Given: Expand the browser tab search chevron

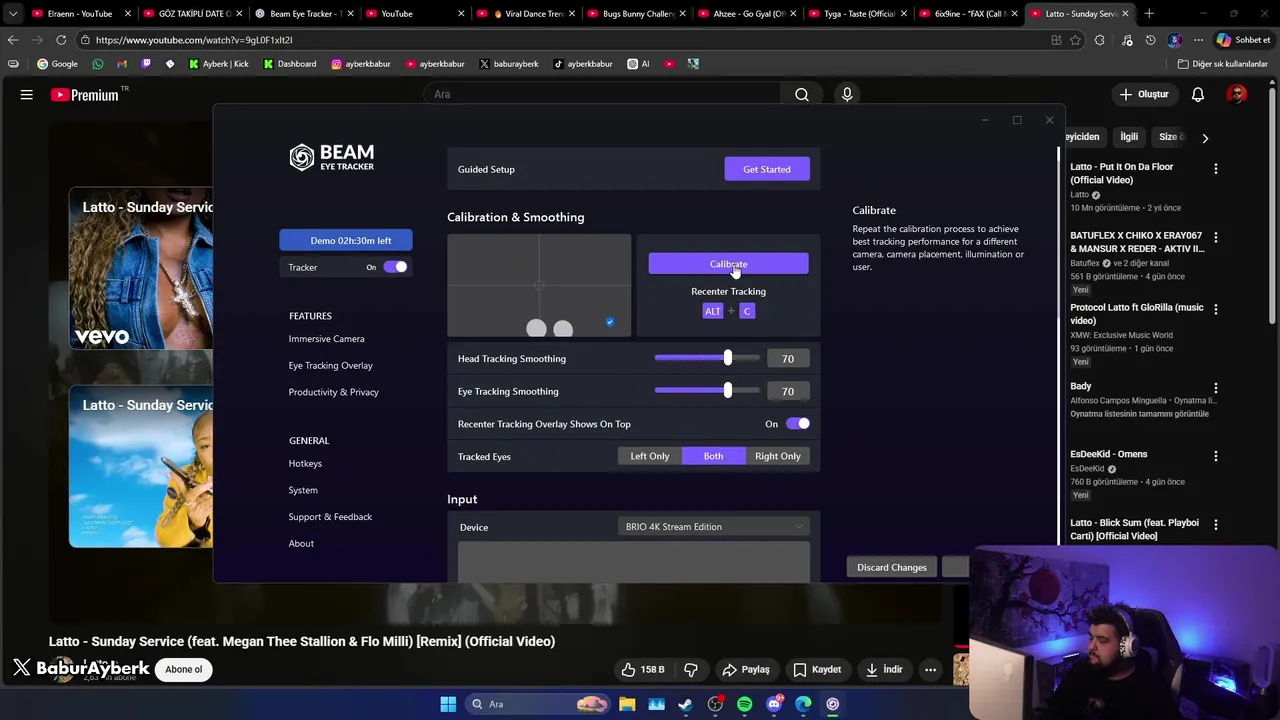Looking at the screenshot, I should 13,14.
